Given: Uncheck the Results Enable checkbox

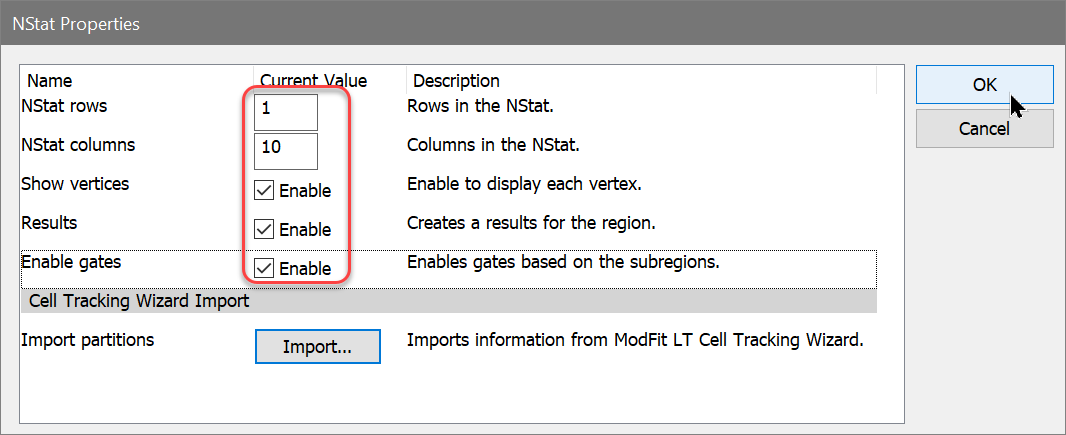Looking at the screenshot, I should (265, 229).
